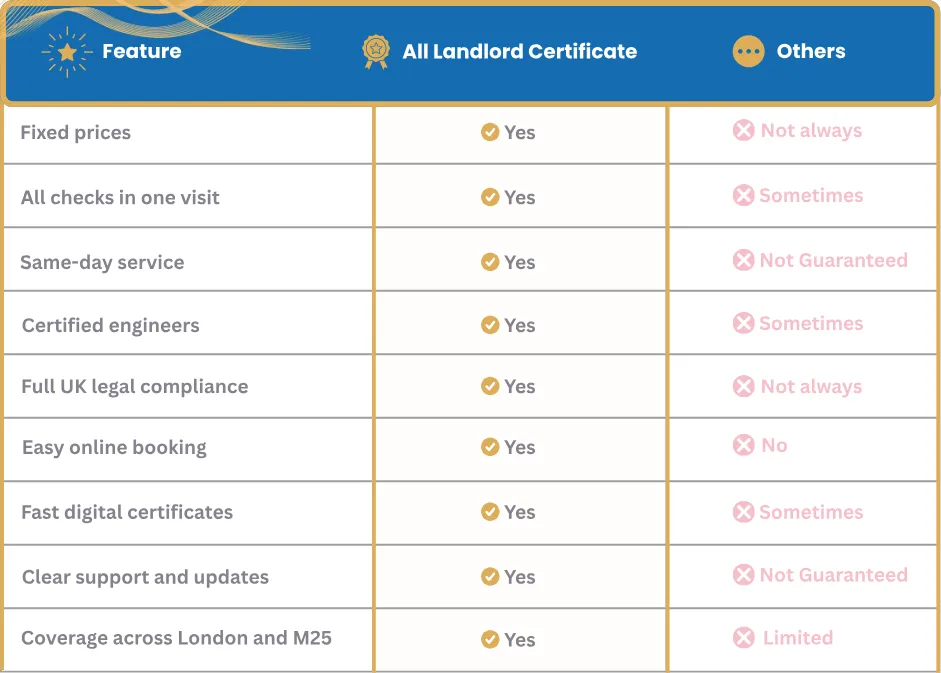Click the Fast digital certificates label
This screenshot has width=941, height=673.
pyautogui.click(x=126, y=512)
